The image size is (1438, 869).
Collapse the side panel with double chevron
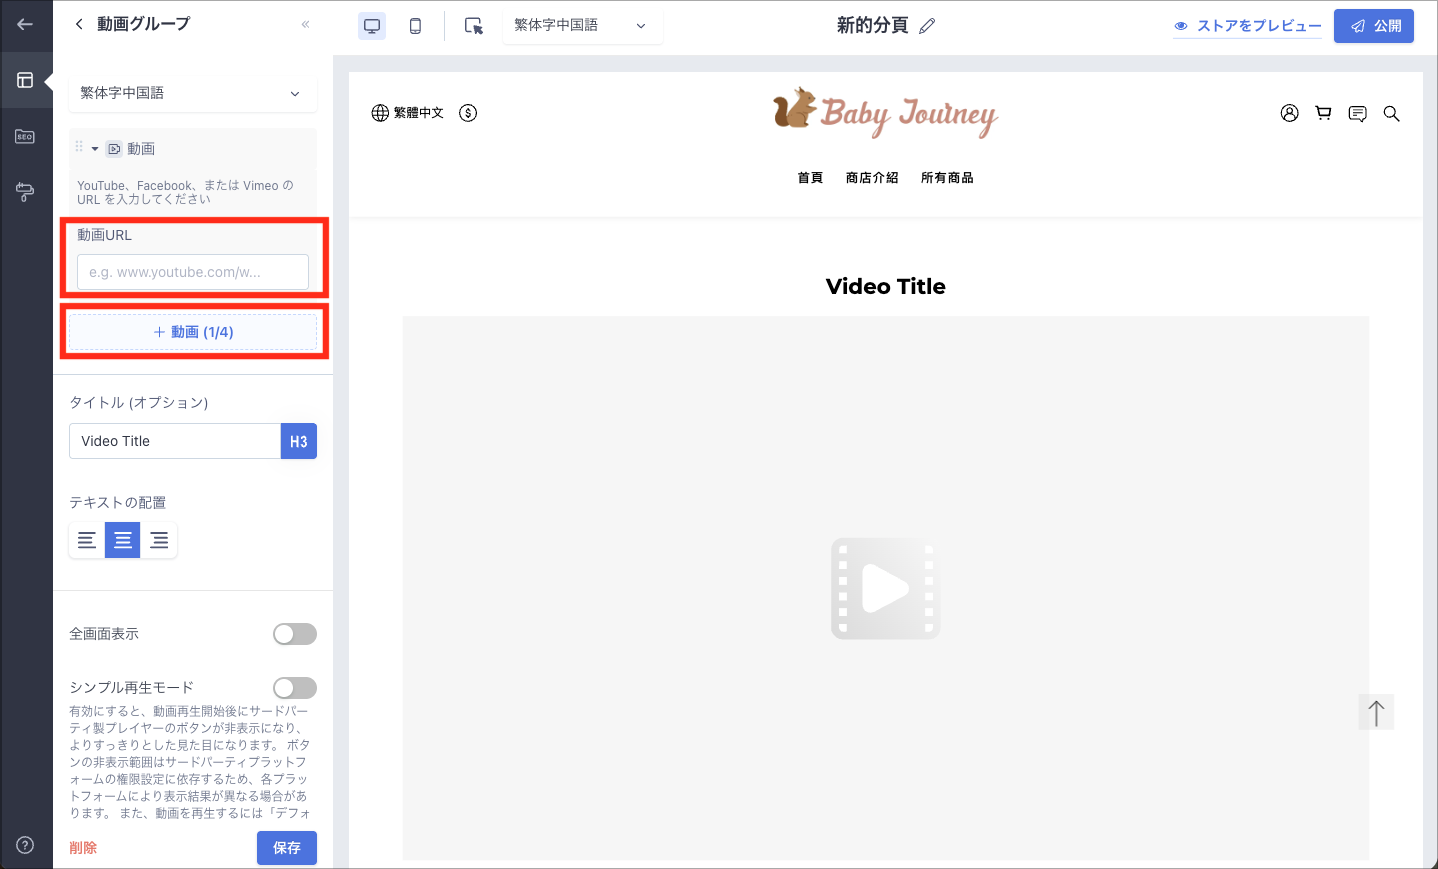306,24
